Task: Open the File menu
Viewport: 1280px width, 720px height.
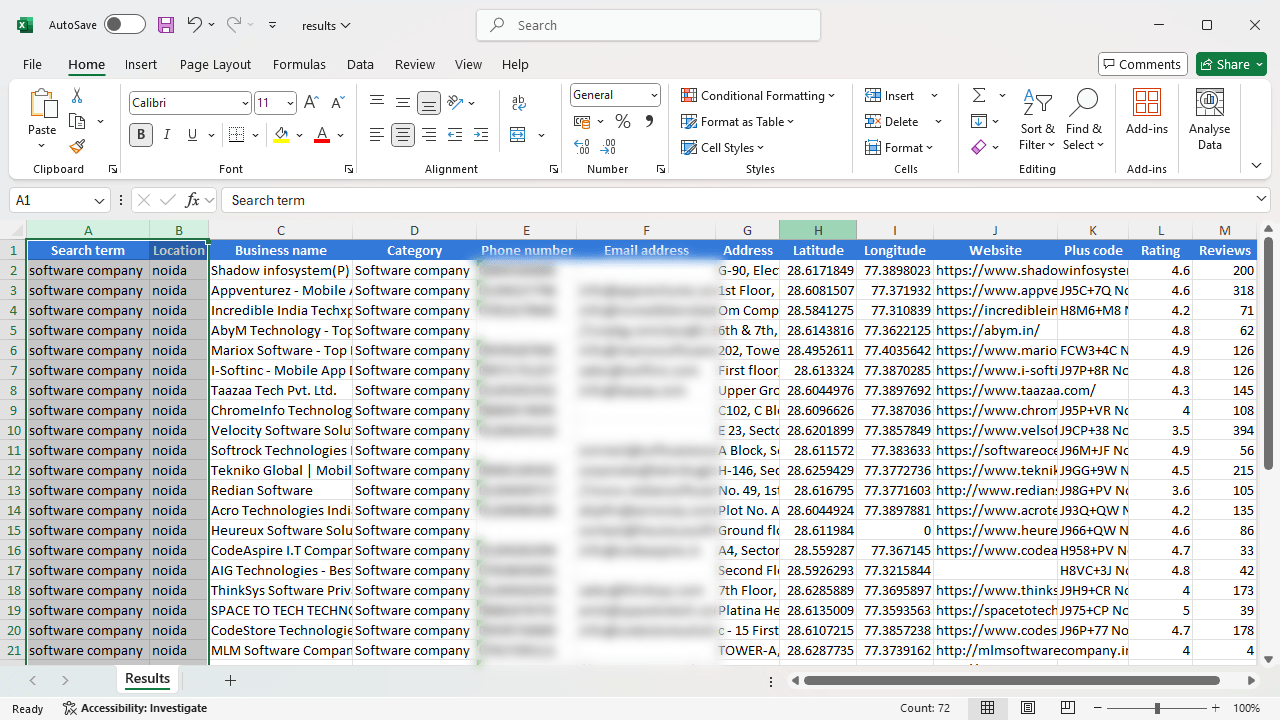Action: tap(32, 64)
